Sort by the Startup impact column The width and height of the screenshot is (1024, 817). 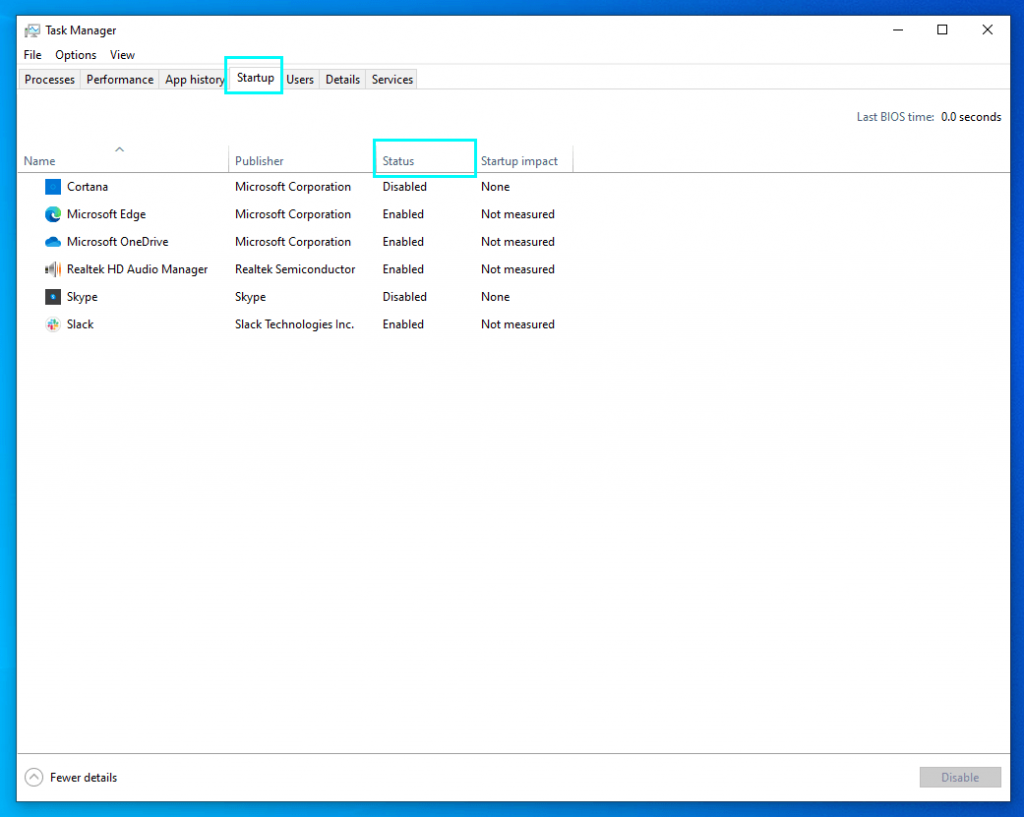[520, 160]
